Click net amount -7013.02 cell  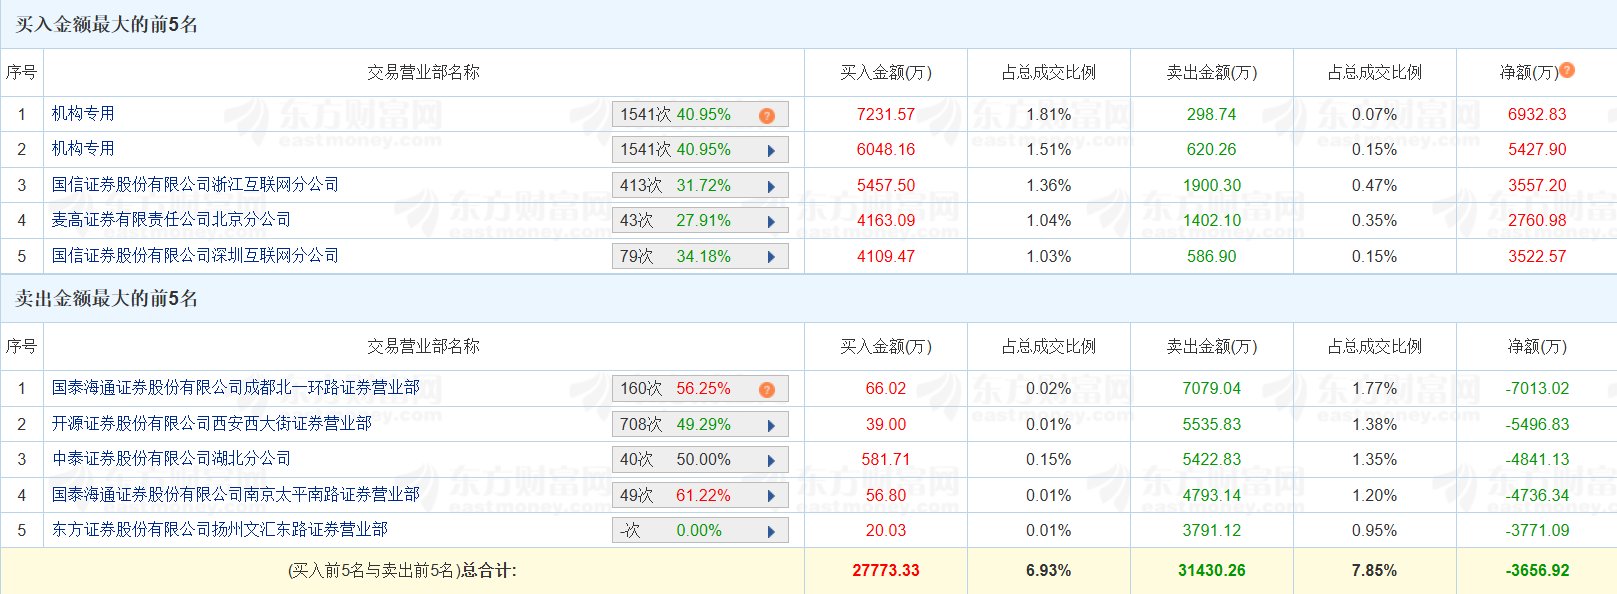[1538, 388]
